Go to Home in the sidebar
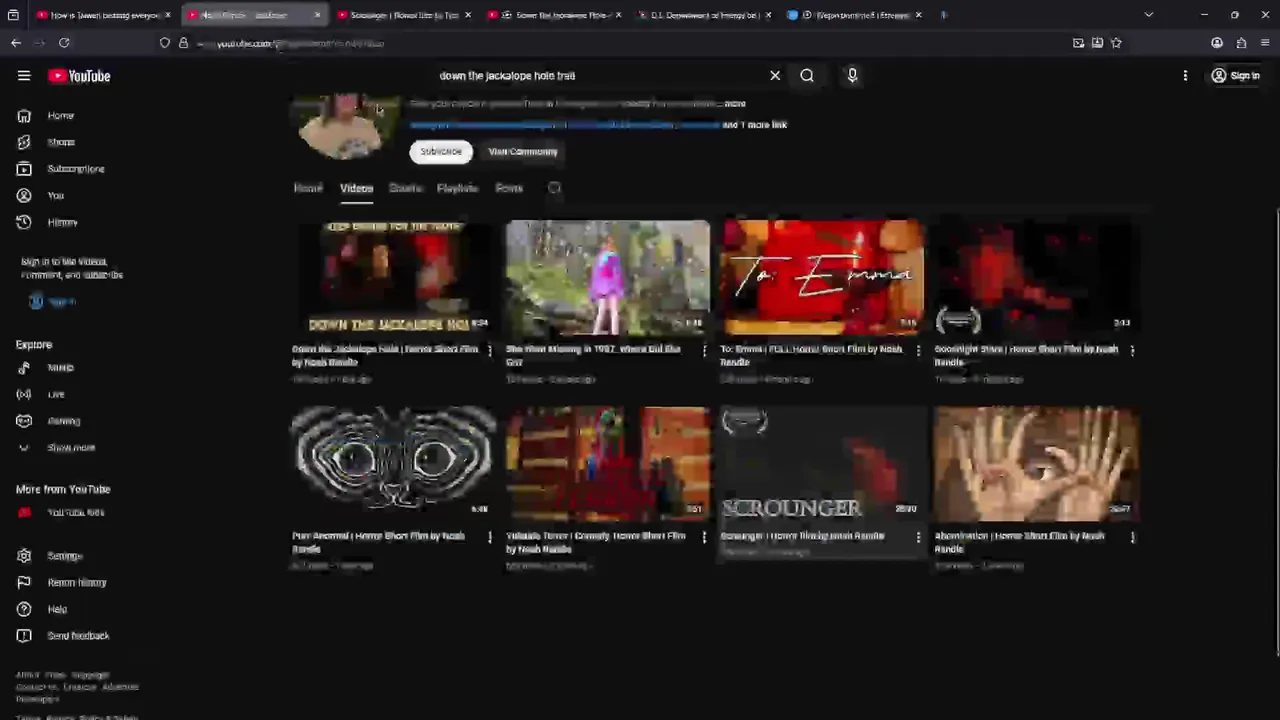Viewport: 1280px width, 720px height. 60,116
